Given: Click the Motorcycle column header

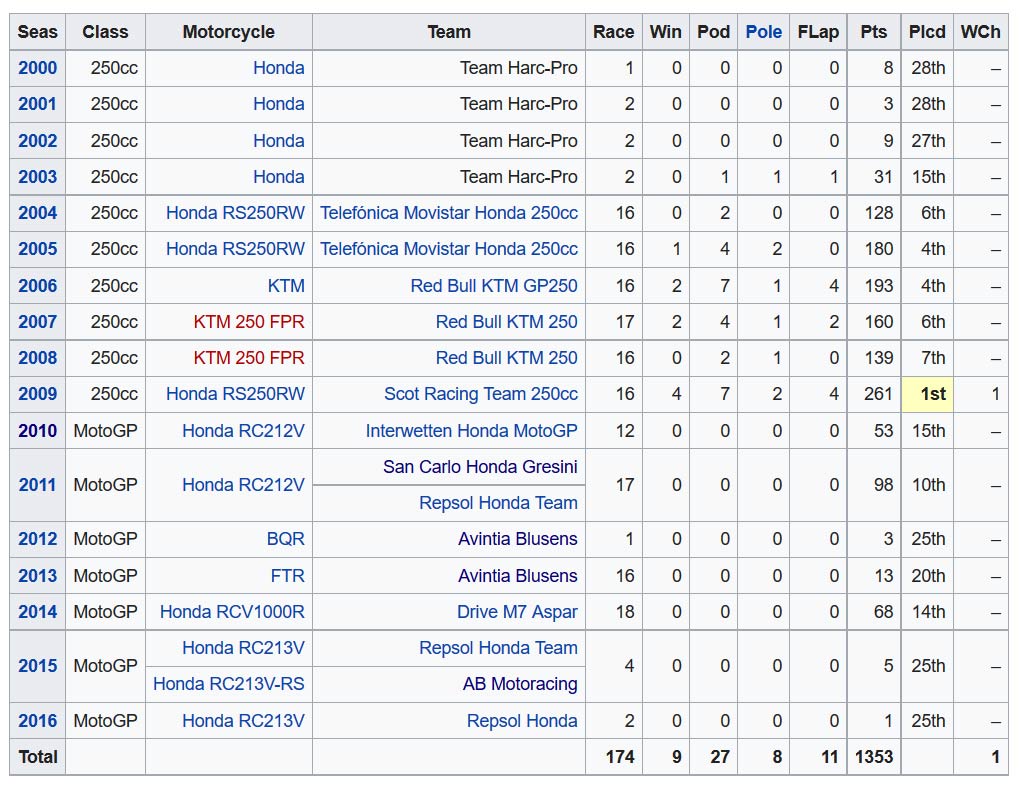Looking at the screenshot, I should [x=229, y=32].
